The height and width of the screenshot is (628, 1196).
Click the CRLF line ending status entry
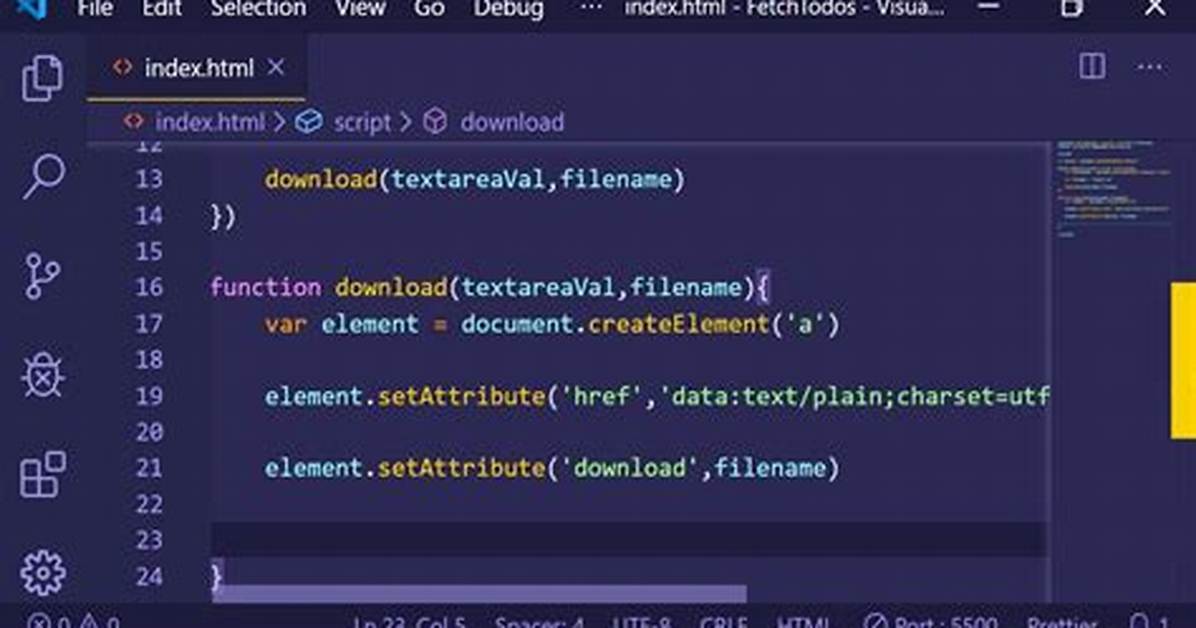coord(723,622)
